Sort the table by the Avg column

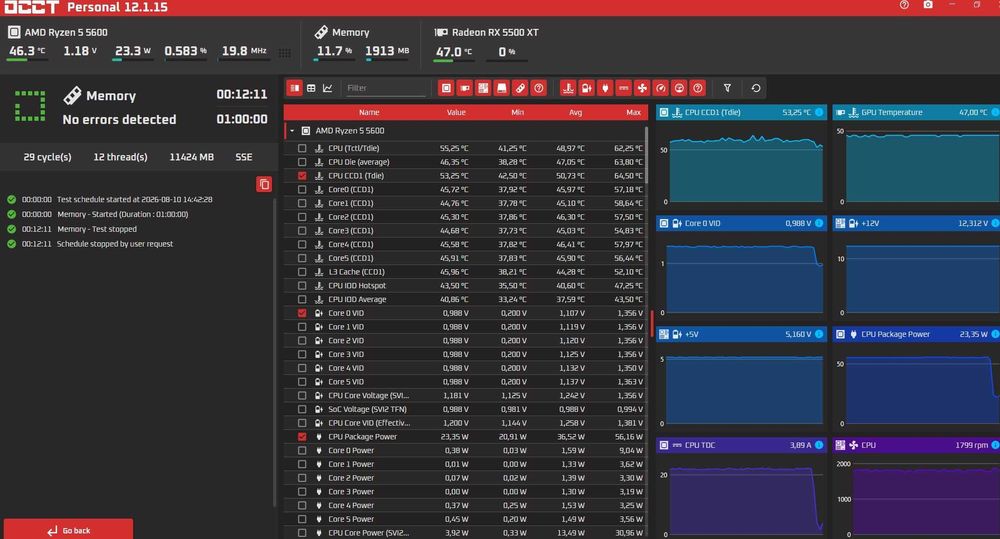[x=575, y=112]
